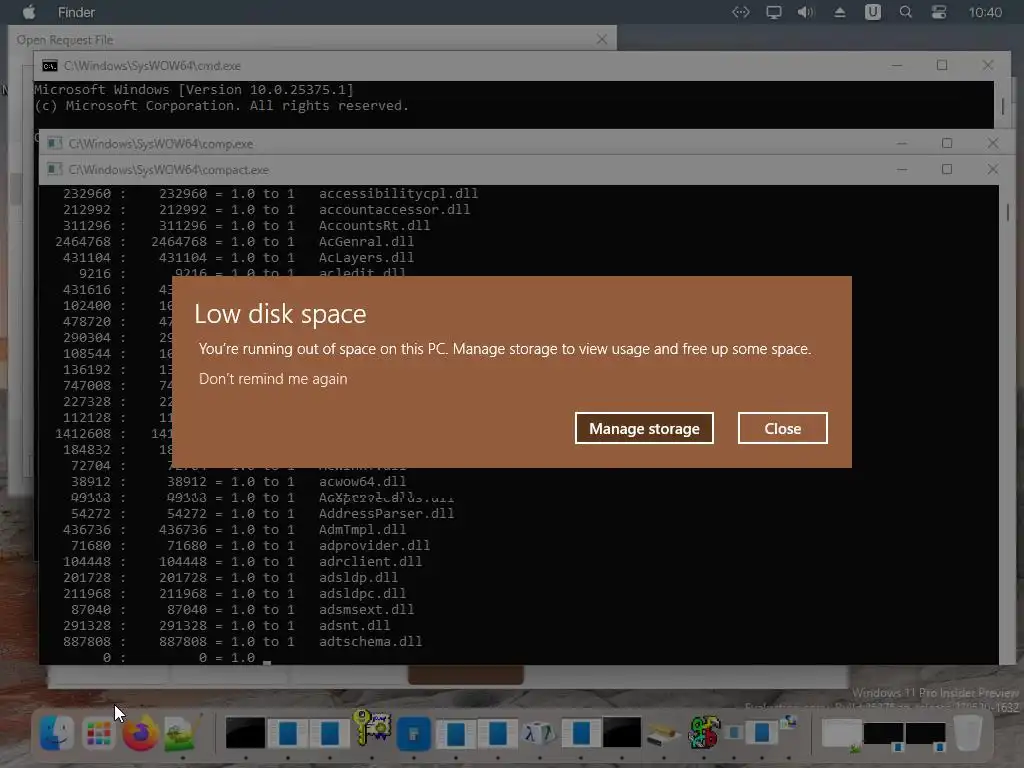Viewport: 1024px width, 768px height.
Task: Open Launchpad grid icon in dock
Action: click(99, 733)
